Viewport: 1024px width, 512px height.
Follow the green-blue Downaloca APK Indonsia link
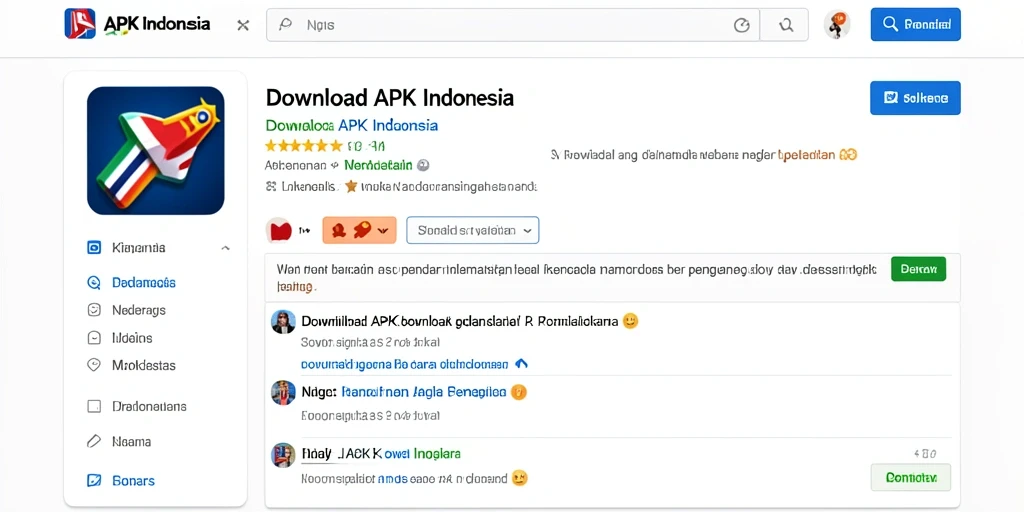coord(352,125)
